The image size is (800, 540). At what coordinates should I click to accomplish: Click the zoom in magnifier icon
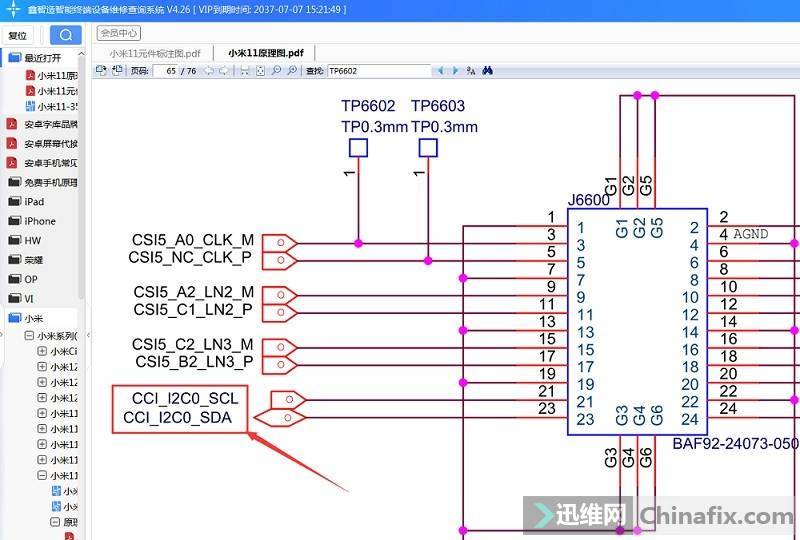click(x=276, y=71)
